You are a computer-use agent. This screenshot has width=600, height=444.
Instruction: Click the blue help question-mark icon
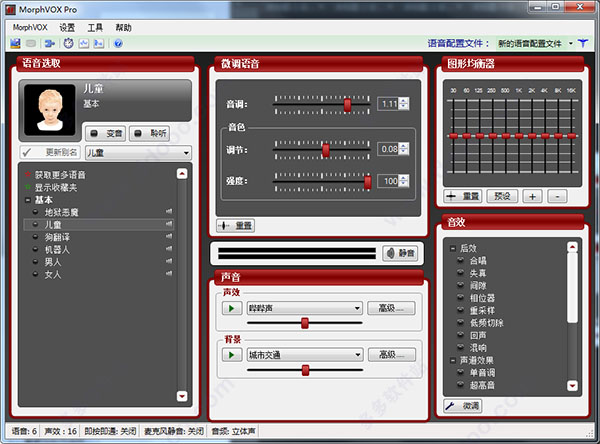(x=118, y=43)
